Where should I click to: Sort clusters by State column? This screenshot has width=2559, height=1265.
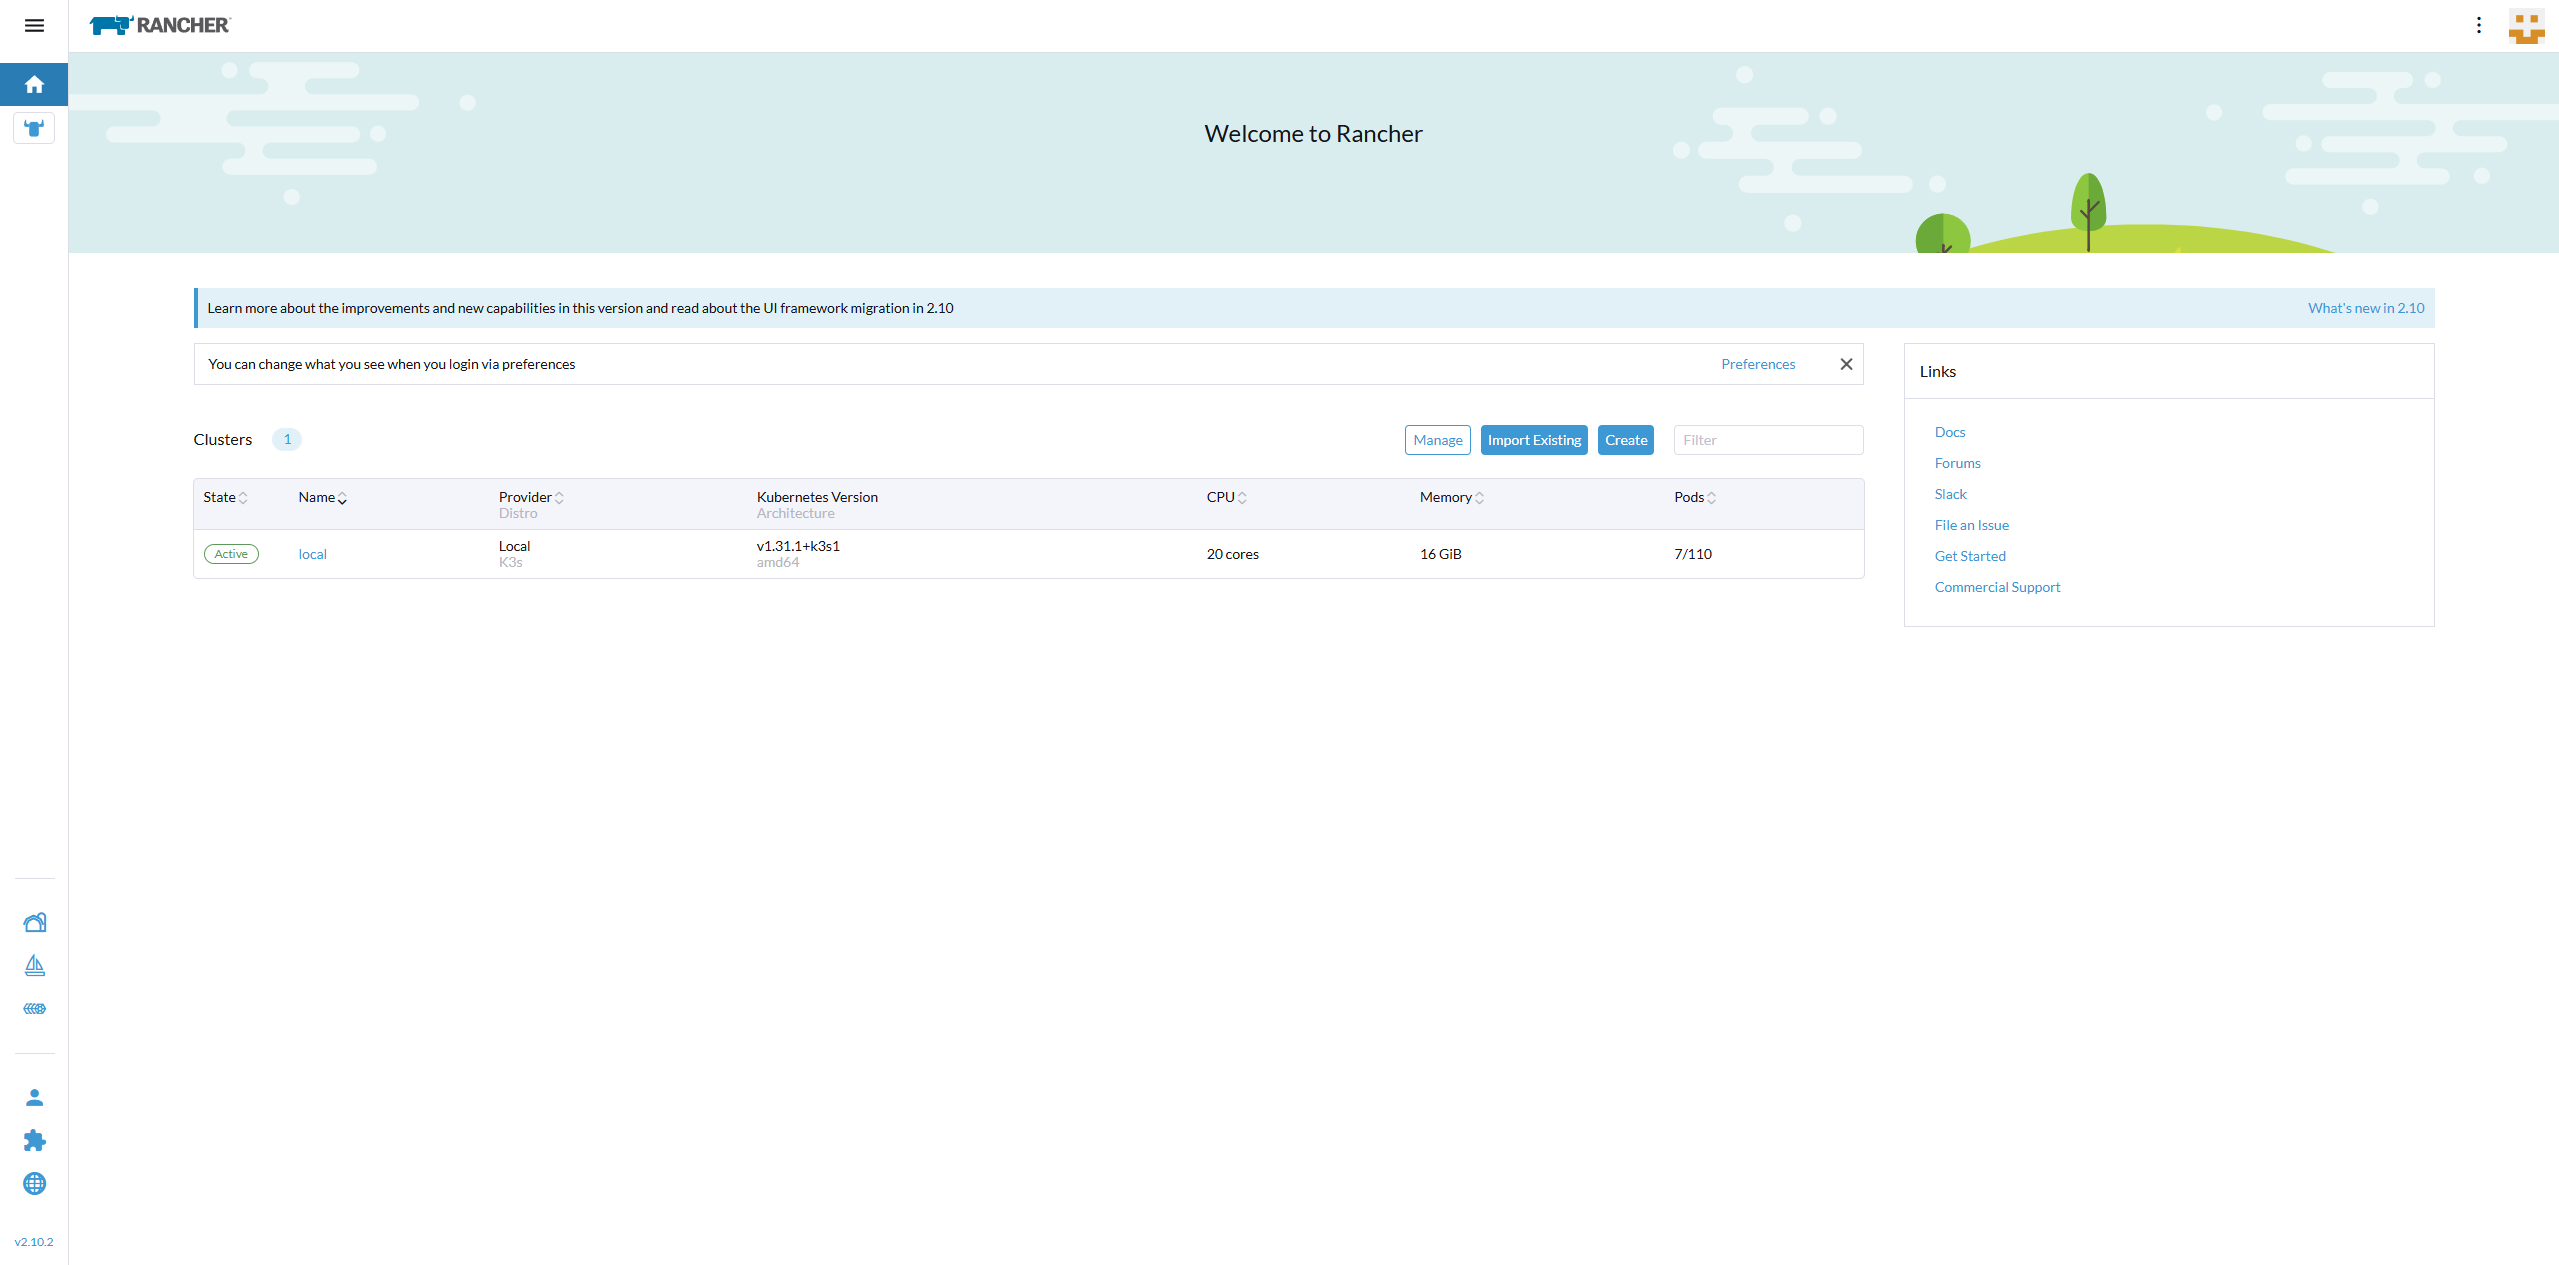point(225,497)
